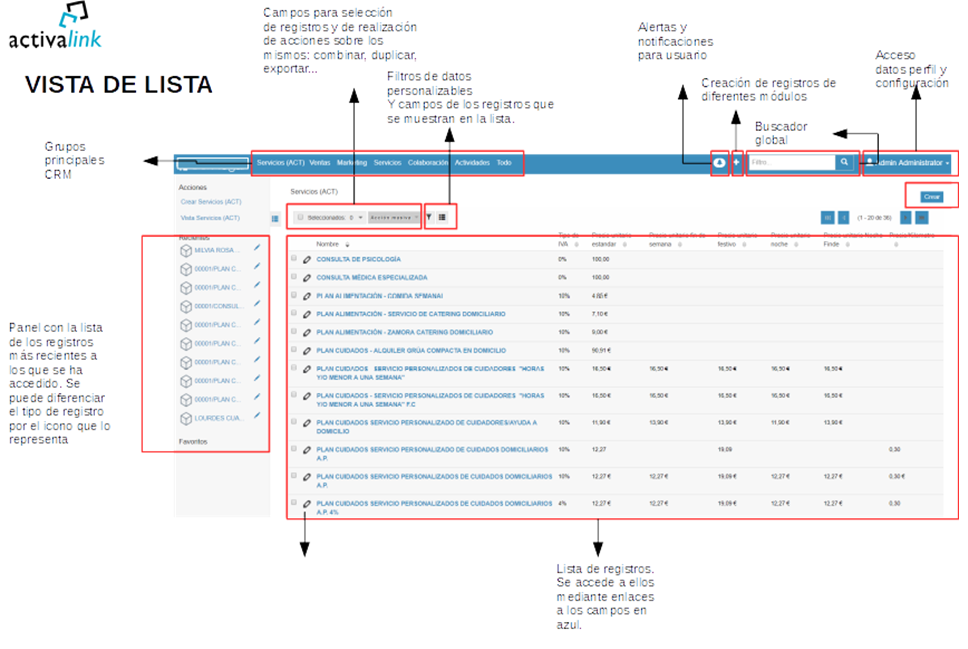Screen dimensions: 968x649
Task: Check the ZAMORA CATERING DOMICILIARIO row checkbox
Action: coord(294,331)
